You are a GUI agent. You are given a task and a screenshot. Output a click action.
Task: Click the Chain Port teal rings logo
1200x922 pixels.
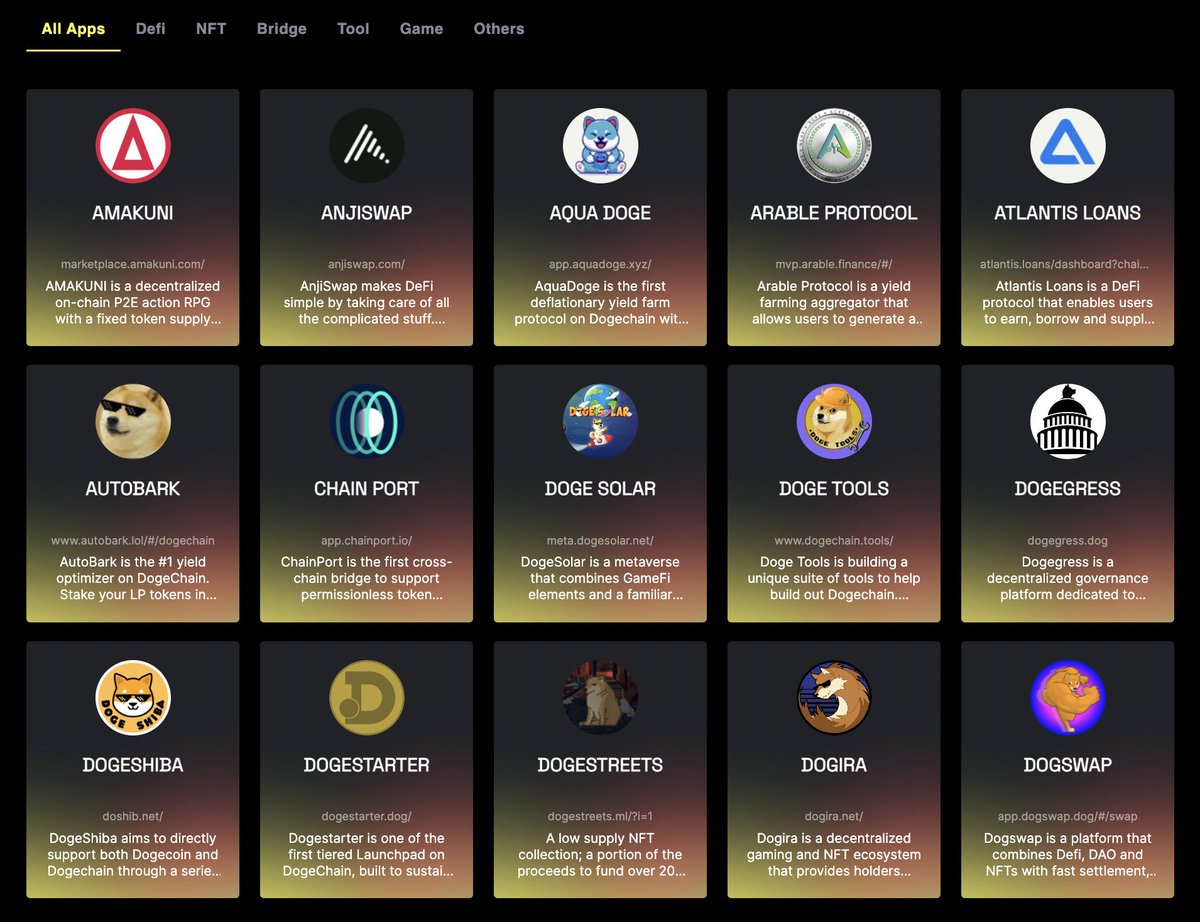pos(367,422)
